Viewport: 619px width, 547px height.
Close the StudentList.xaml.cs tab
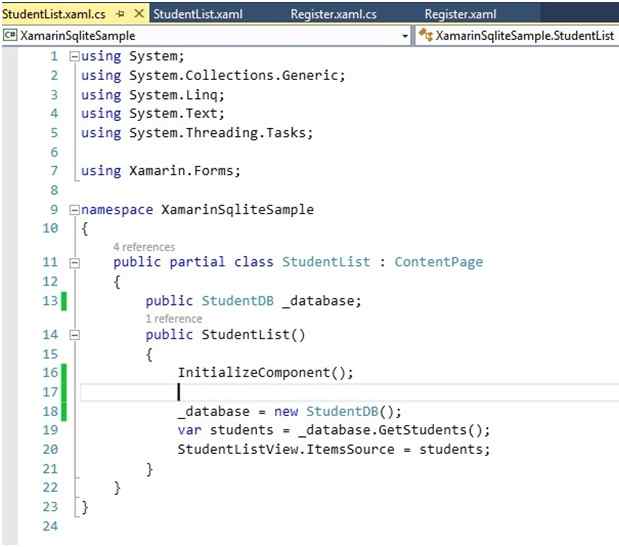pos(139,14)
